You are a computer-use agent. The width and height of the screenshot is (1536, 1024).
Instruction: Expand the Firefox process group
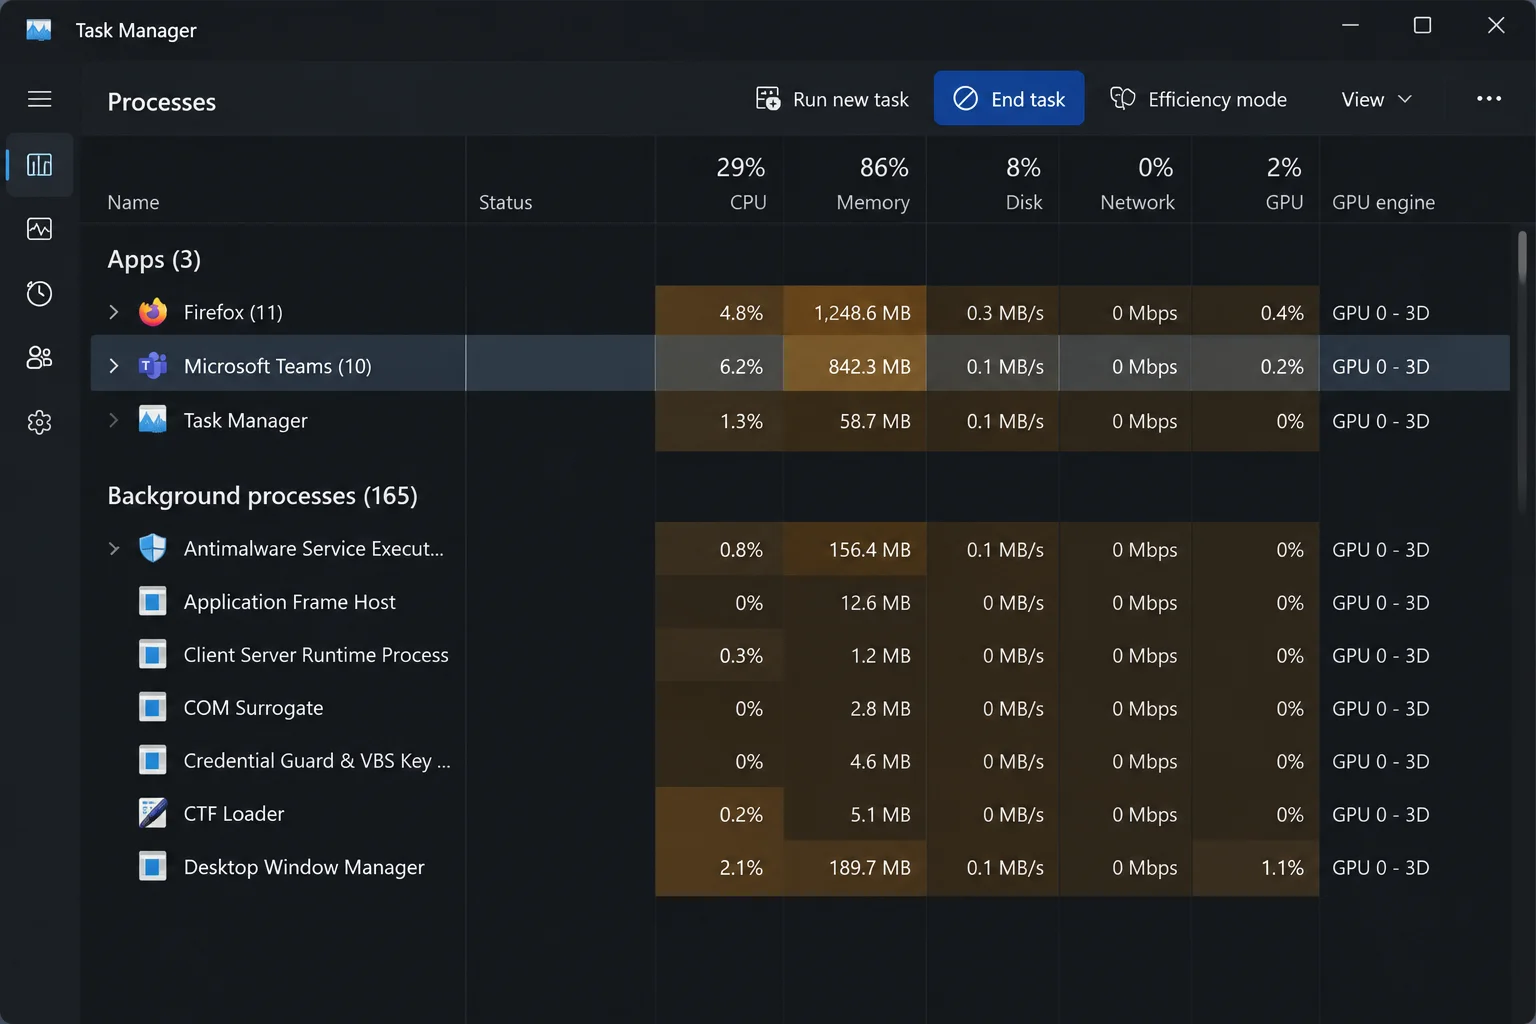click(x=114, y=312)
